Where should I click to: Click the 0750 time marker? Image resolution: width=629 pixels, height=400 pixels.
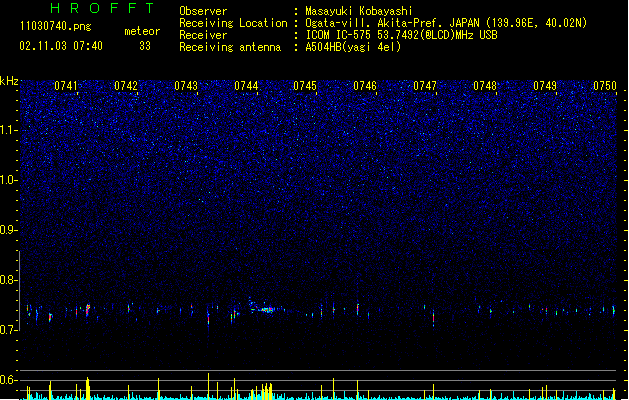[605, 86]
